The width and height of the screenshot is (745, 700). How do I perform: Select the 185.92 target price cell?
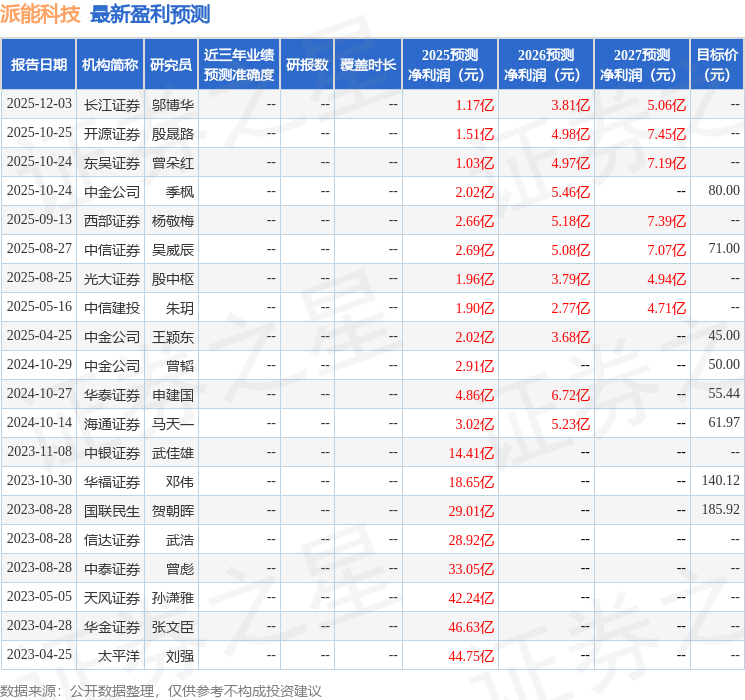tap(720, 510)
